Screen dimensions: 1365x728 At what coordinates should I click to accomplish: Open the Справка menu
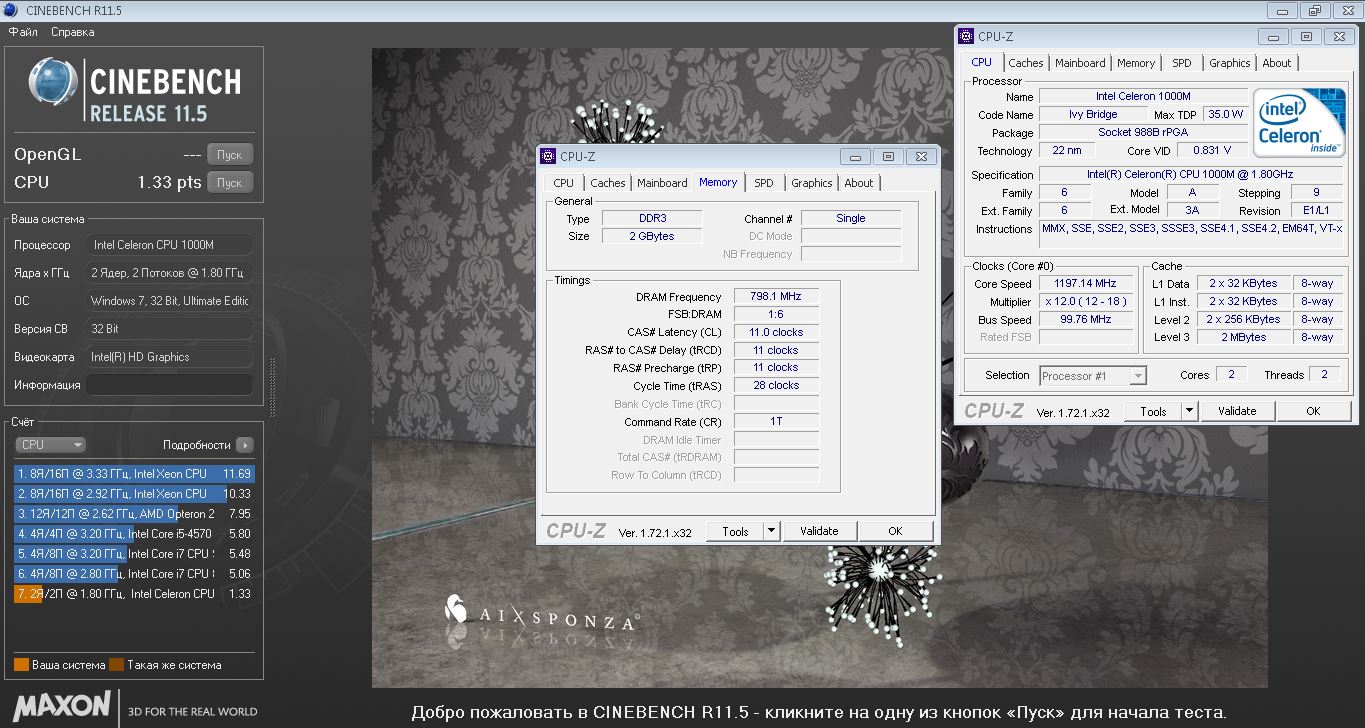coord(72,32)
